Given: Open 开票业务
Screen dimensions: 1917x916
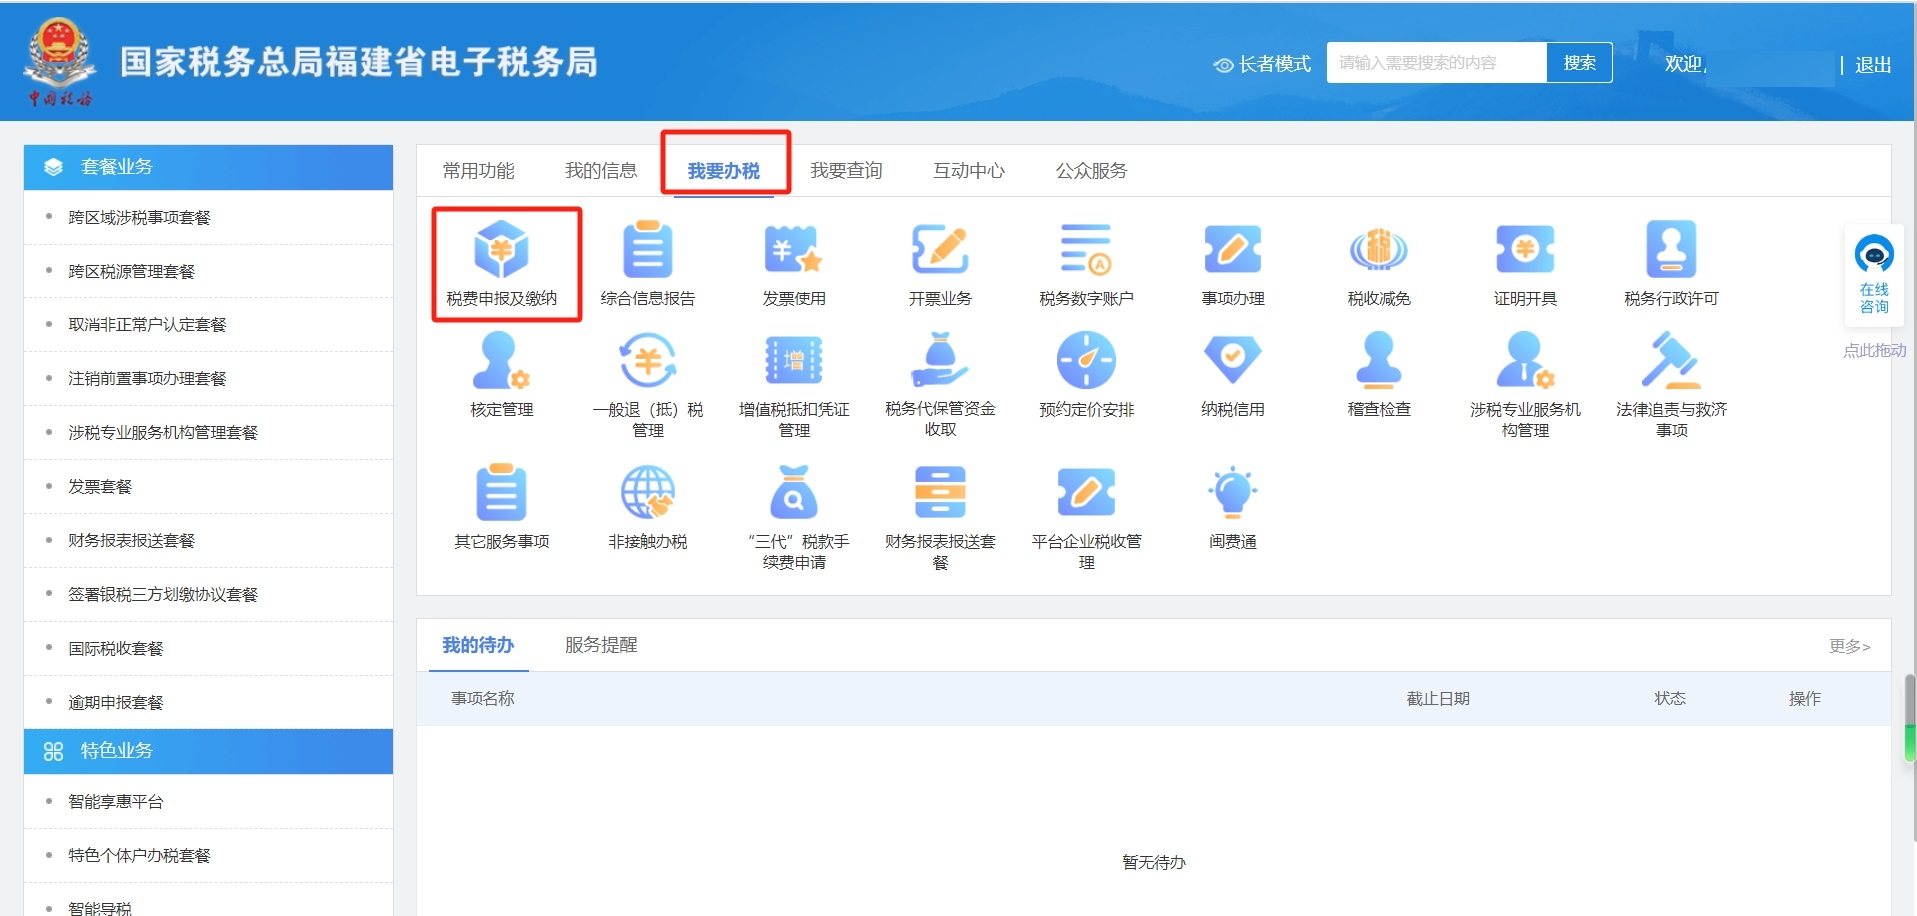Looking at the screenshot, I should click(x=940, y=265).
